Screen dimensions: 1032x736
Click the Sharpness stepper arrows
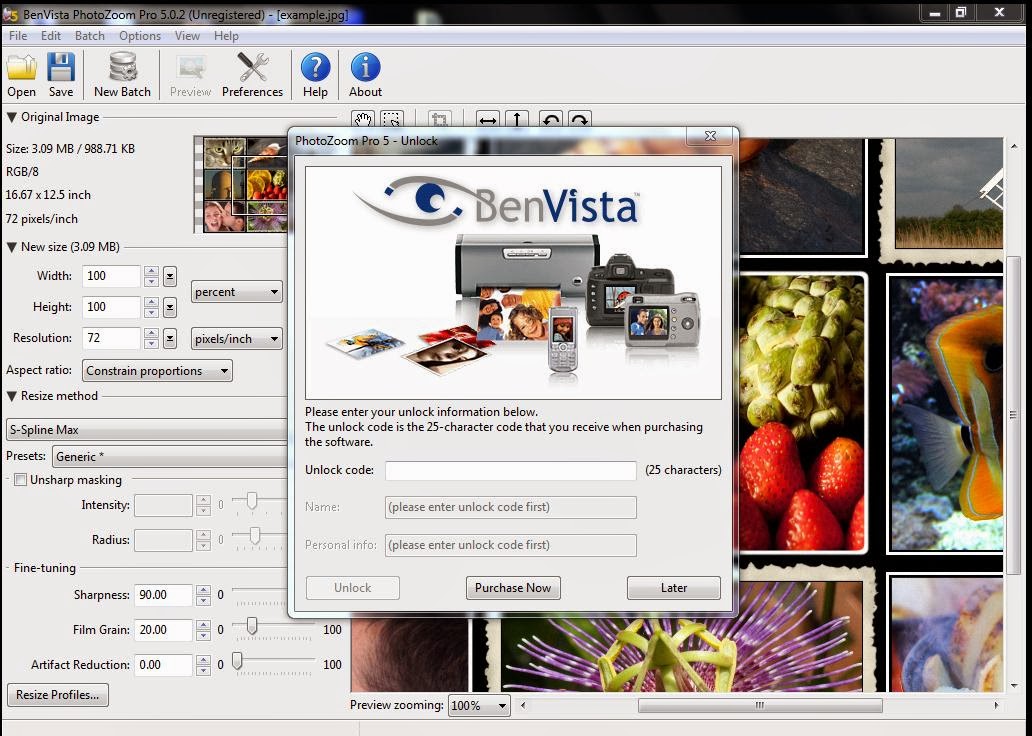tap(203, 595)
